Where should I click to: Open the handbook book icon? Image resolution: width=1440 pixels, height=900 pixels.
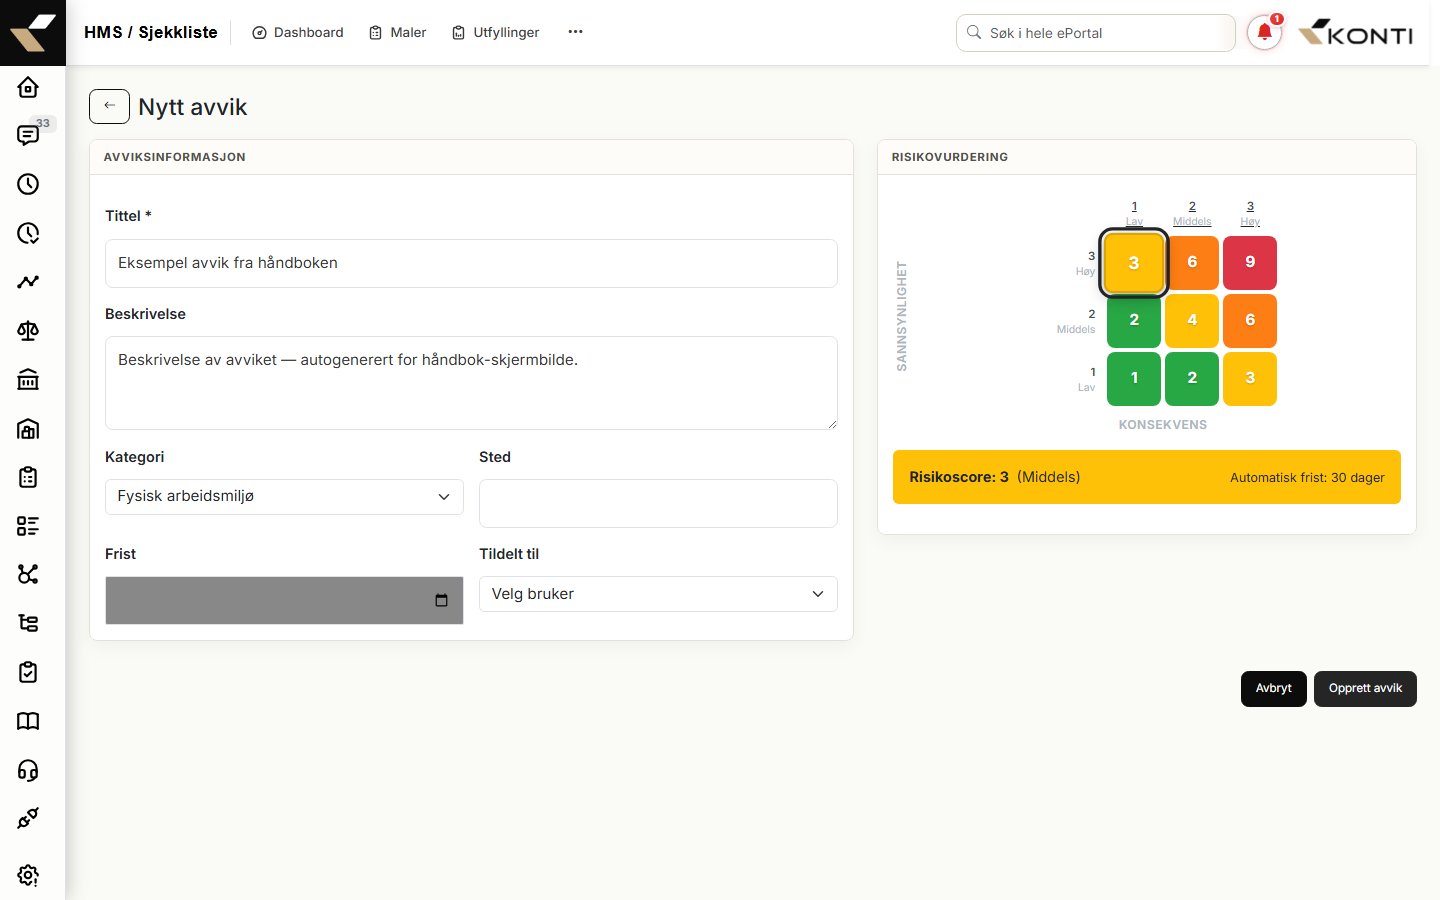pyautogui.click(x=28, y=721)
